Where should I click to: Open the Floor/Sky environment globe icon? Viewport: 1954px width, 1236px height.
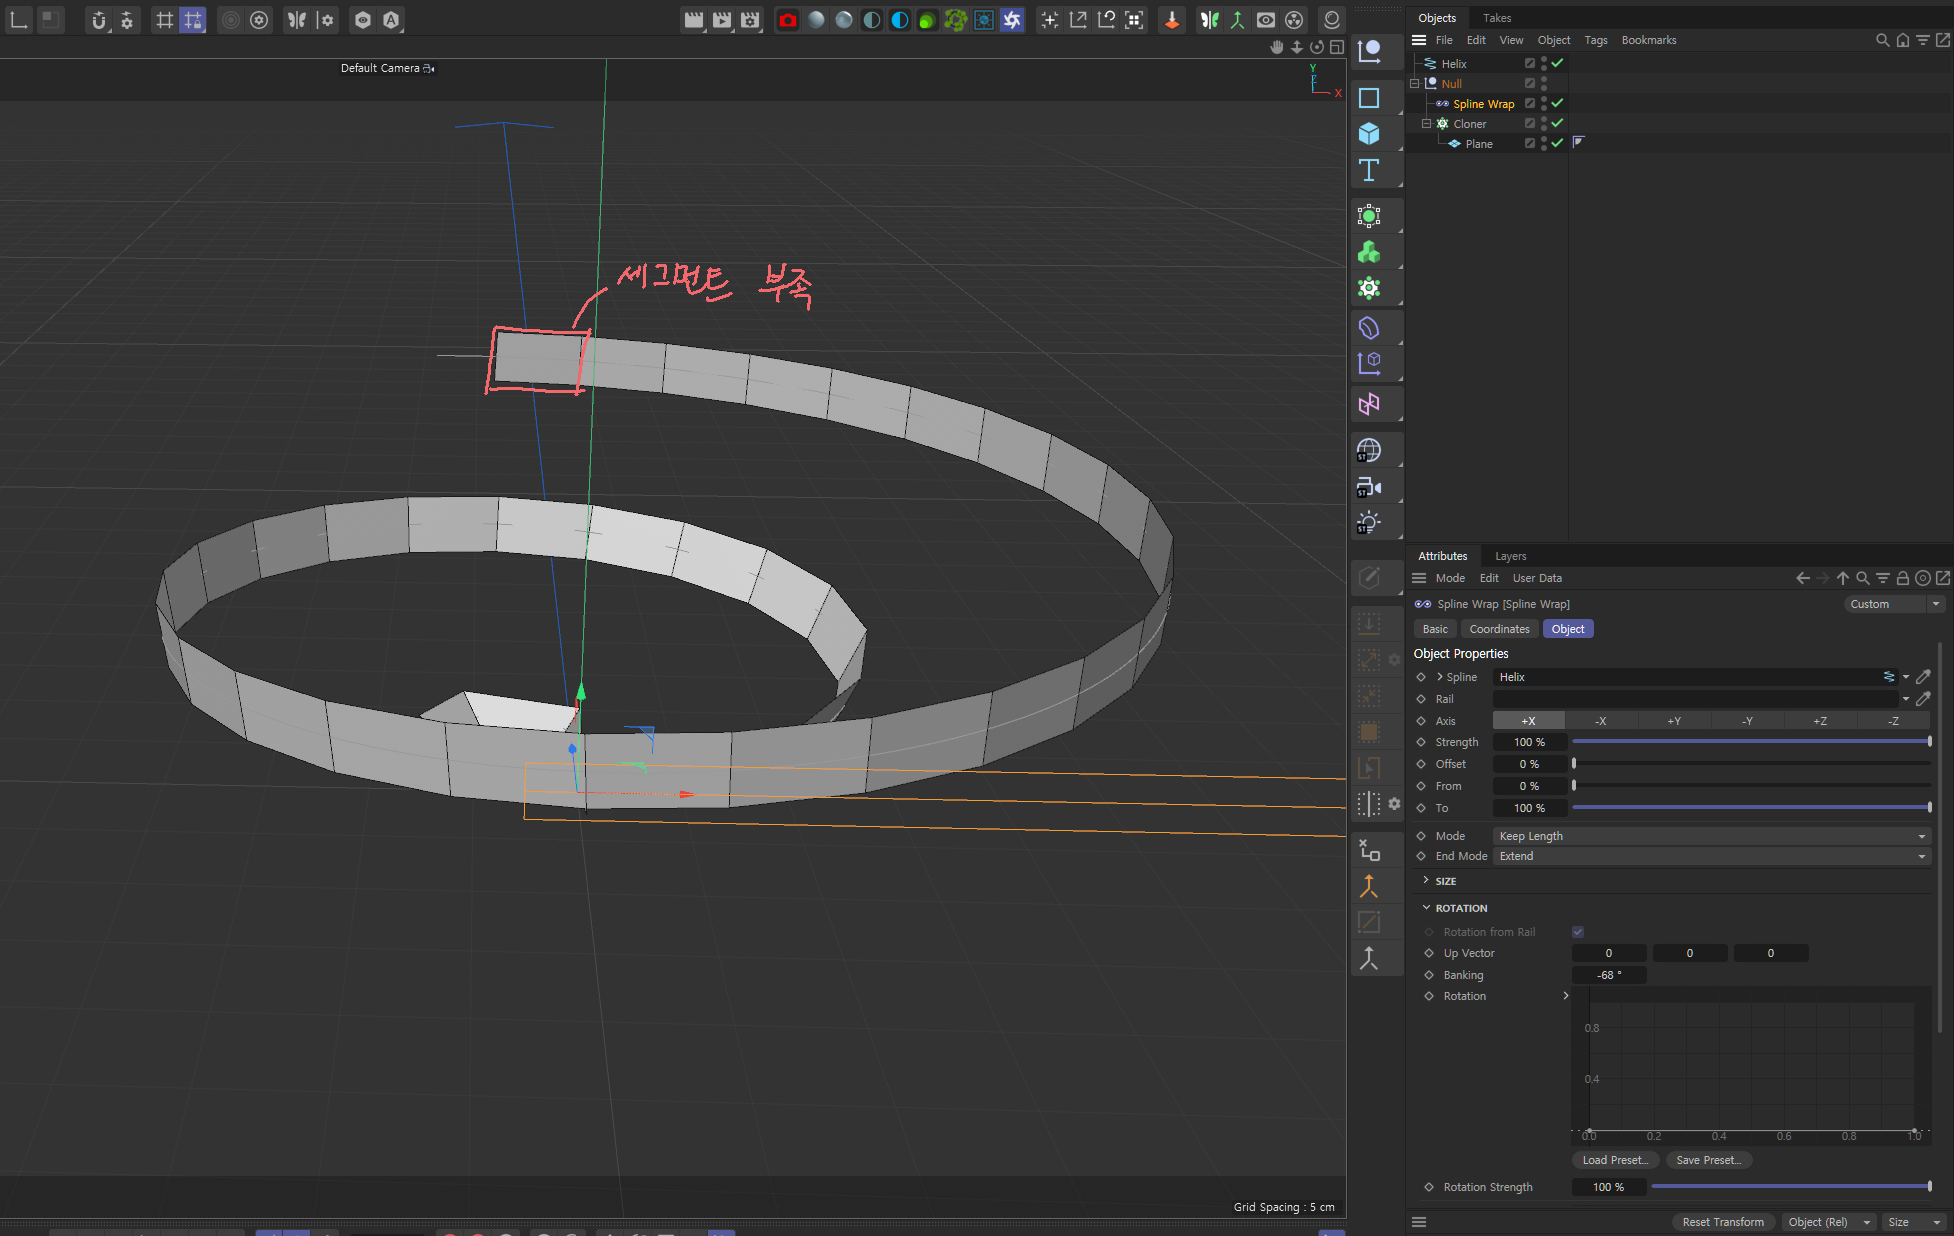[1369, 451]
